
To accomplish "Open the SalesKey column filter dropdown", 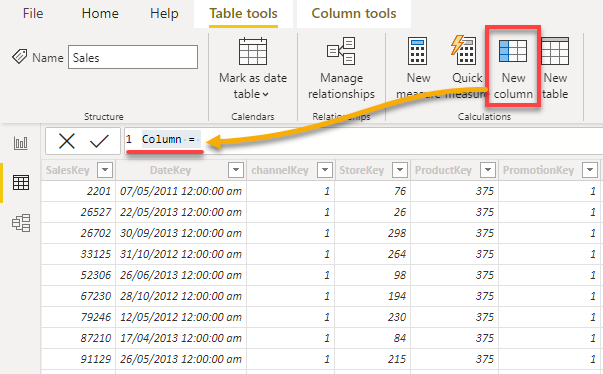I will (105, 170).
